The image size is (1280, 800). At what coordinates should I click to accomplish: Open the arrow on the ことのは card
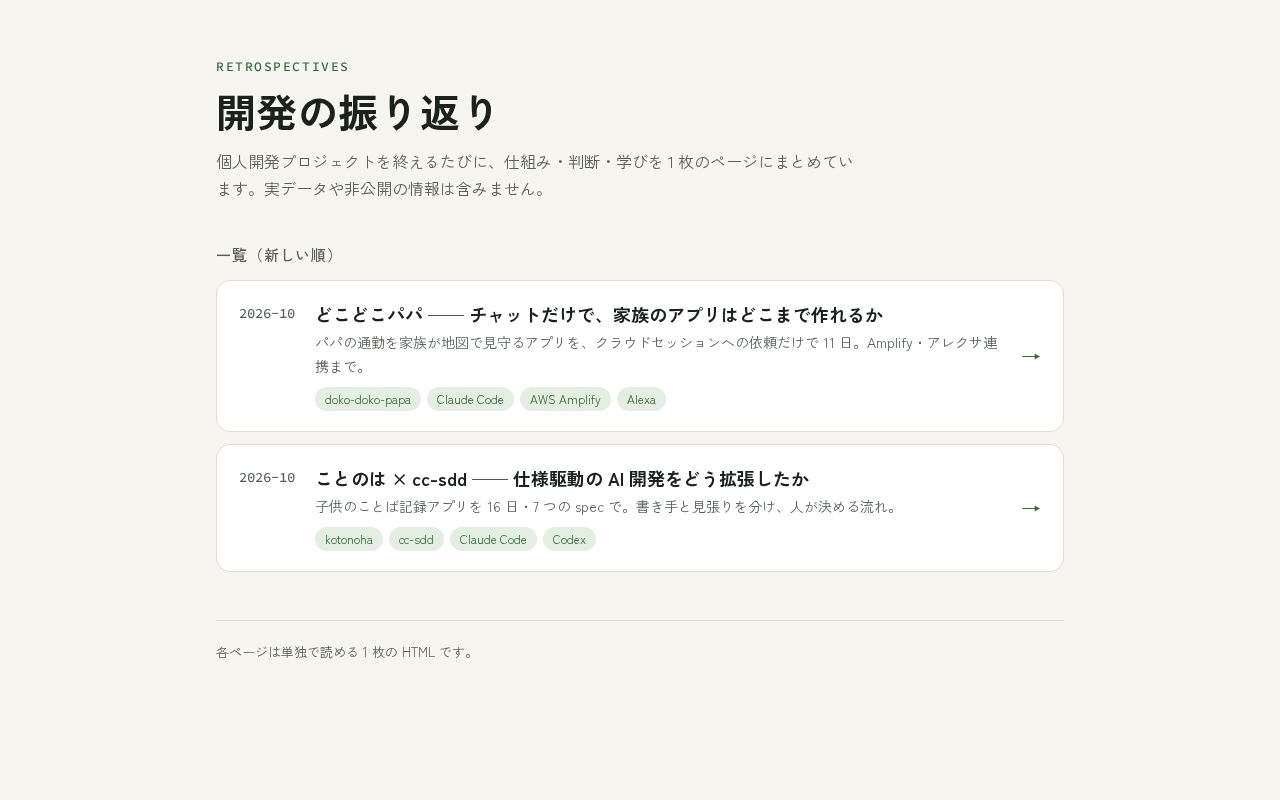[x=1031, y=508]
